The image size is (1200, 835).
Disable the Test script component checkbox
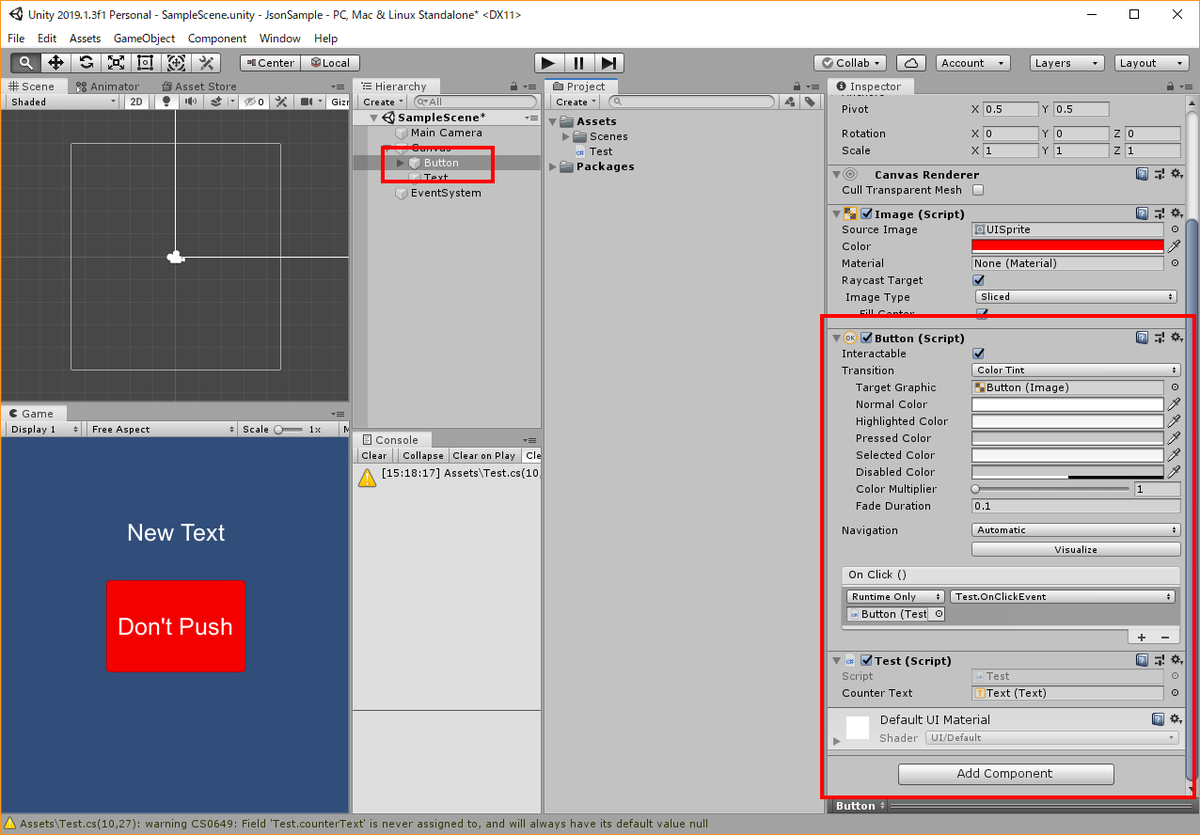[867, 660]
